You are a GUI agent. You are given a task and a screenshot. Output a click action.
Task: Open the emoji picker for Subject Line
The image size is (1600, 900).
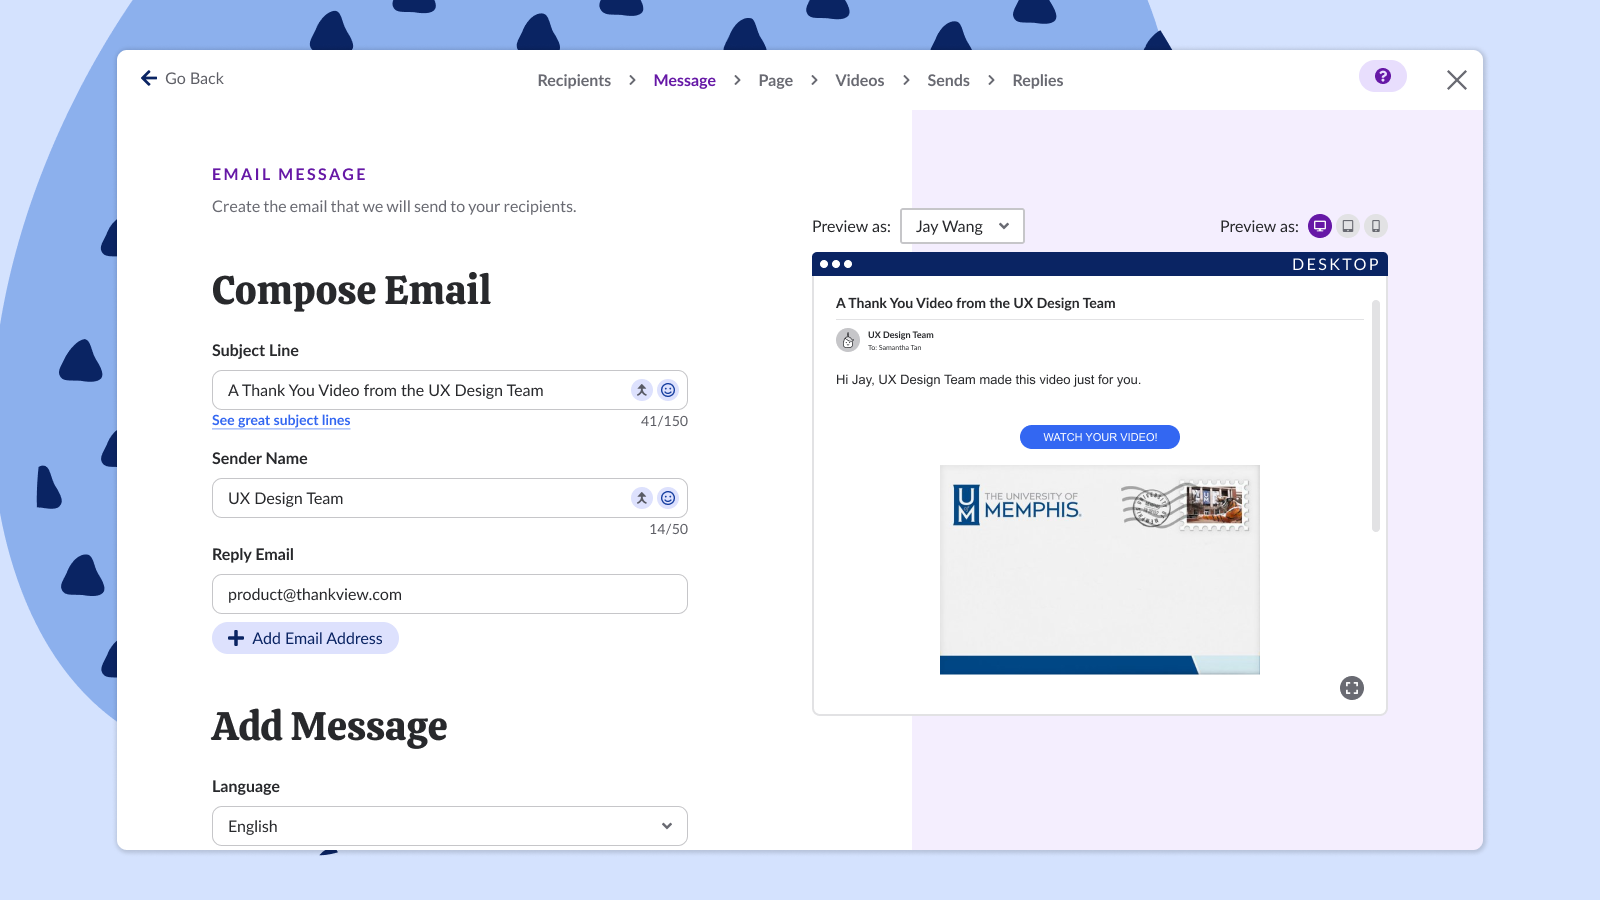668,390
